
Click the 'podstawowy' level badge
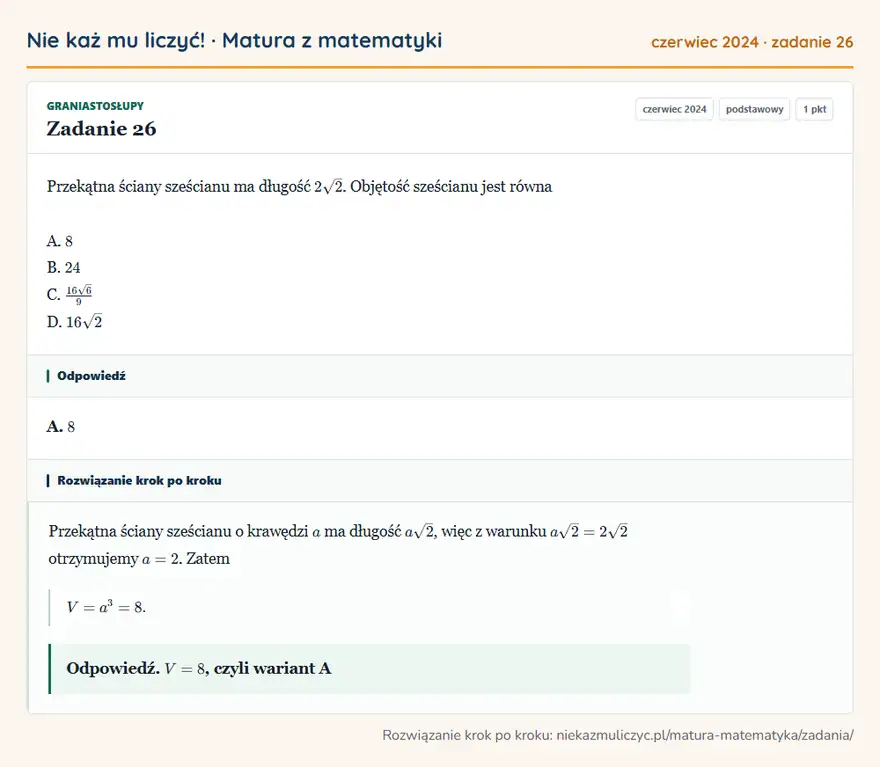pyautogui.click(x=754, y=109)
